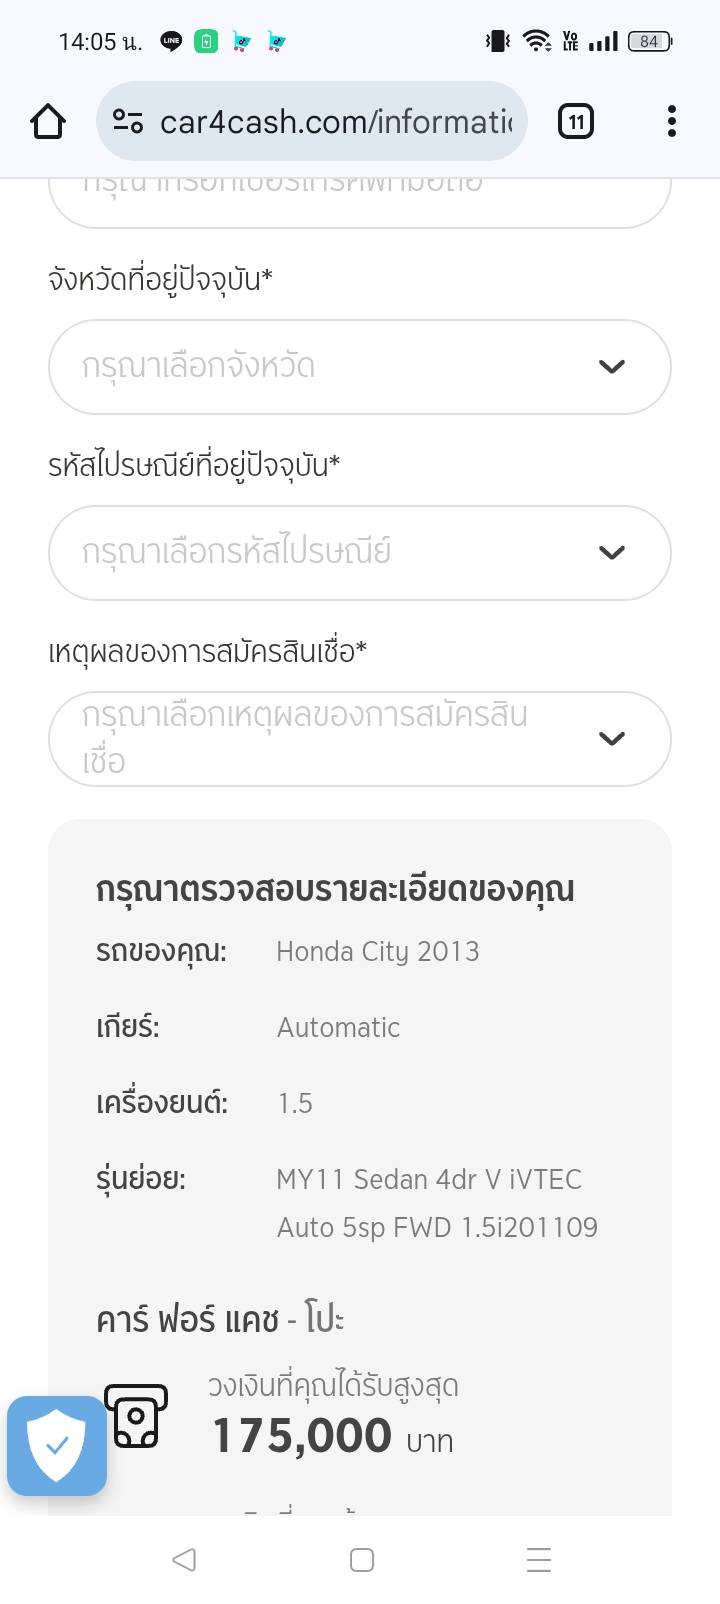This screenshot has width=720, height=1604.
Task: Expand the postal code chevron arrow
Action: (611, 553)
